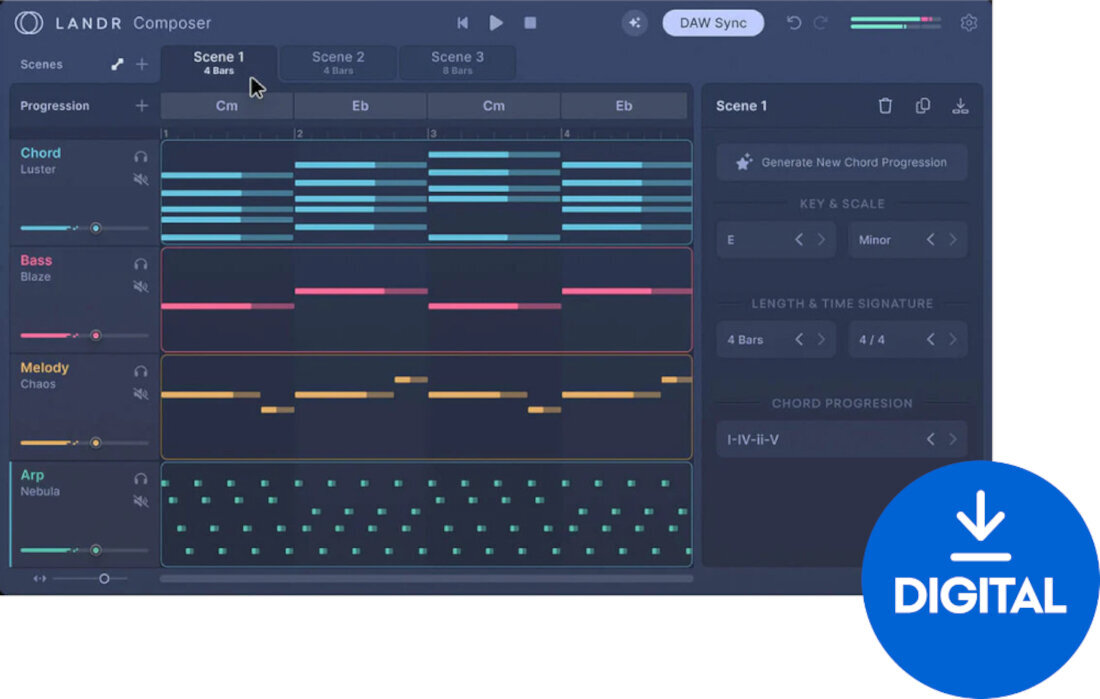Switch to the Scene 3 tab

[457, 62]
